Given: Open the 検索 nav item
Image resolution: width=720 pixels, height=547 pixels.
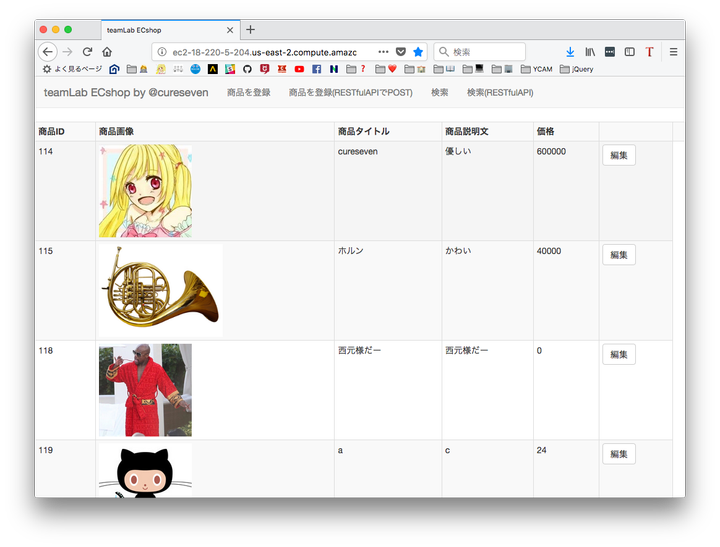Looking at the screenshot, I should (x=439, y=93).
